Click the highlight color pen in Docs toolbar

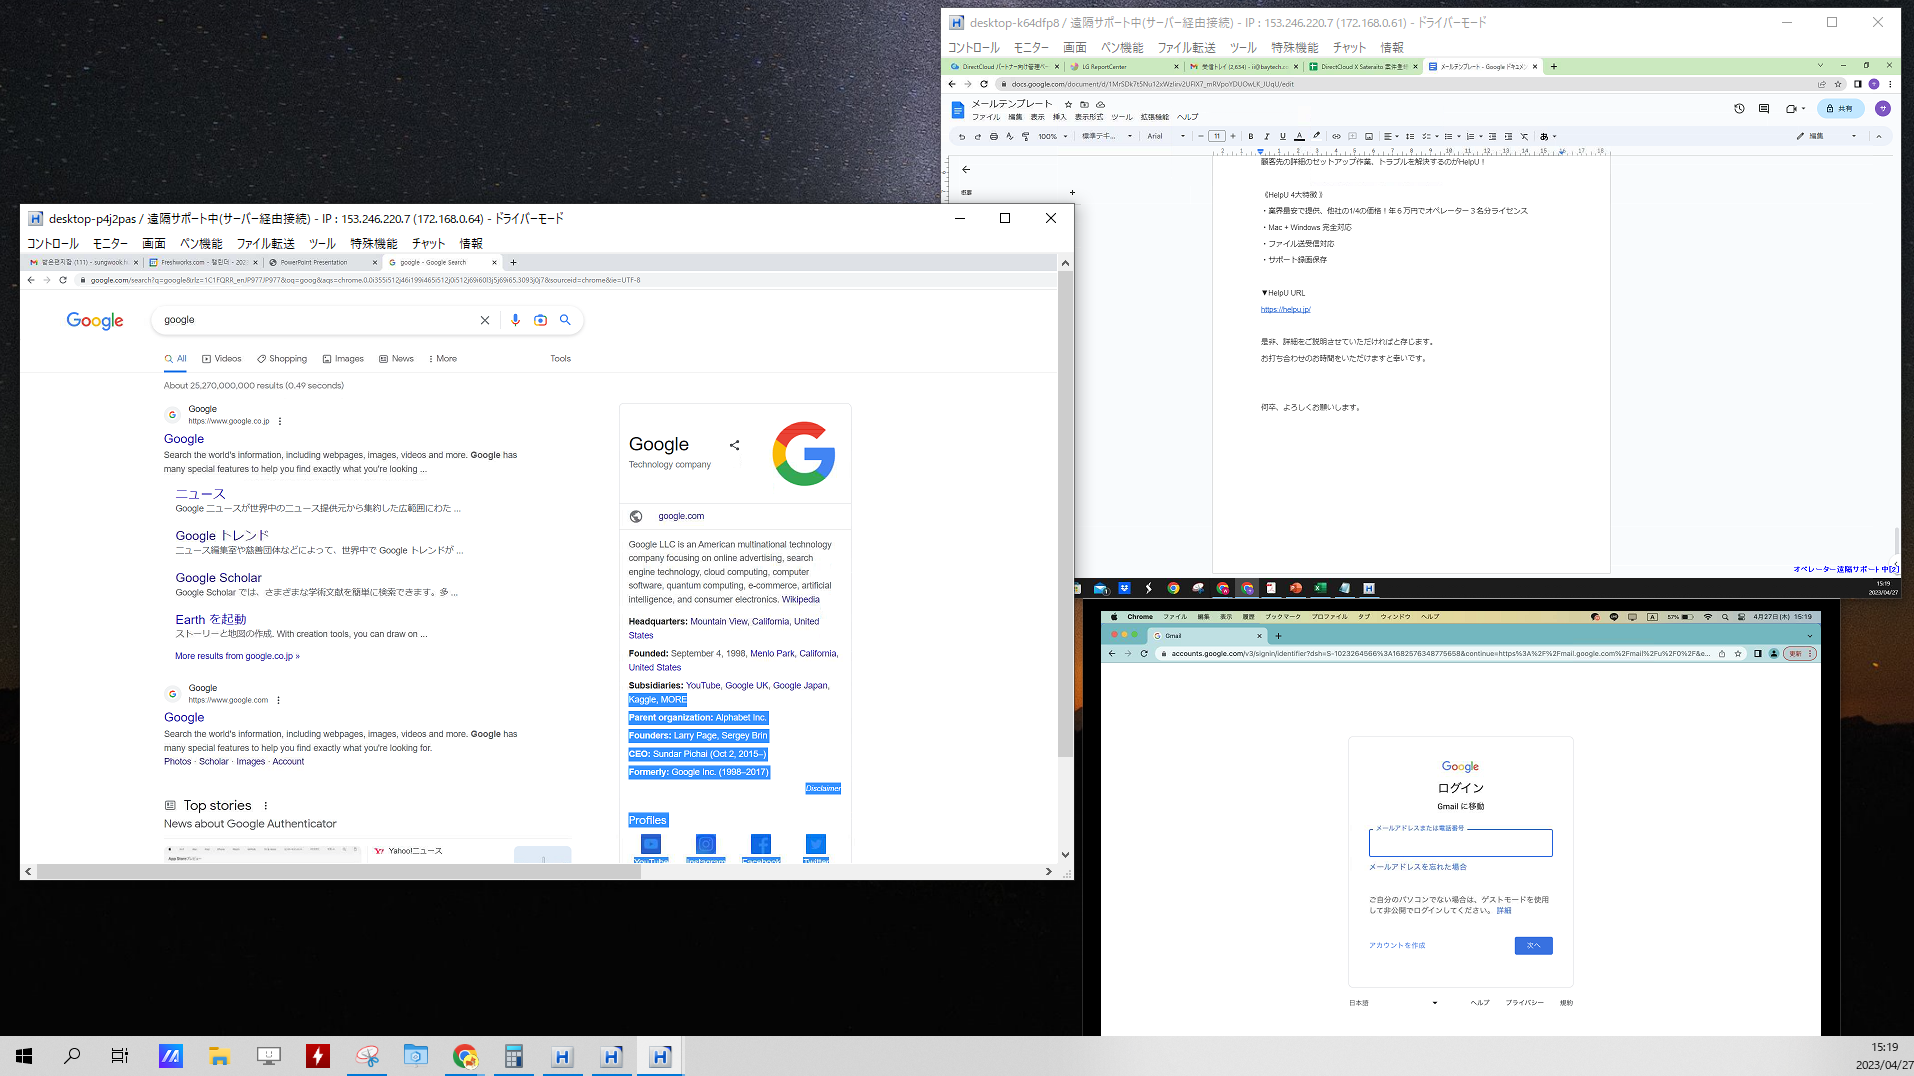coord(1316,136)
